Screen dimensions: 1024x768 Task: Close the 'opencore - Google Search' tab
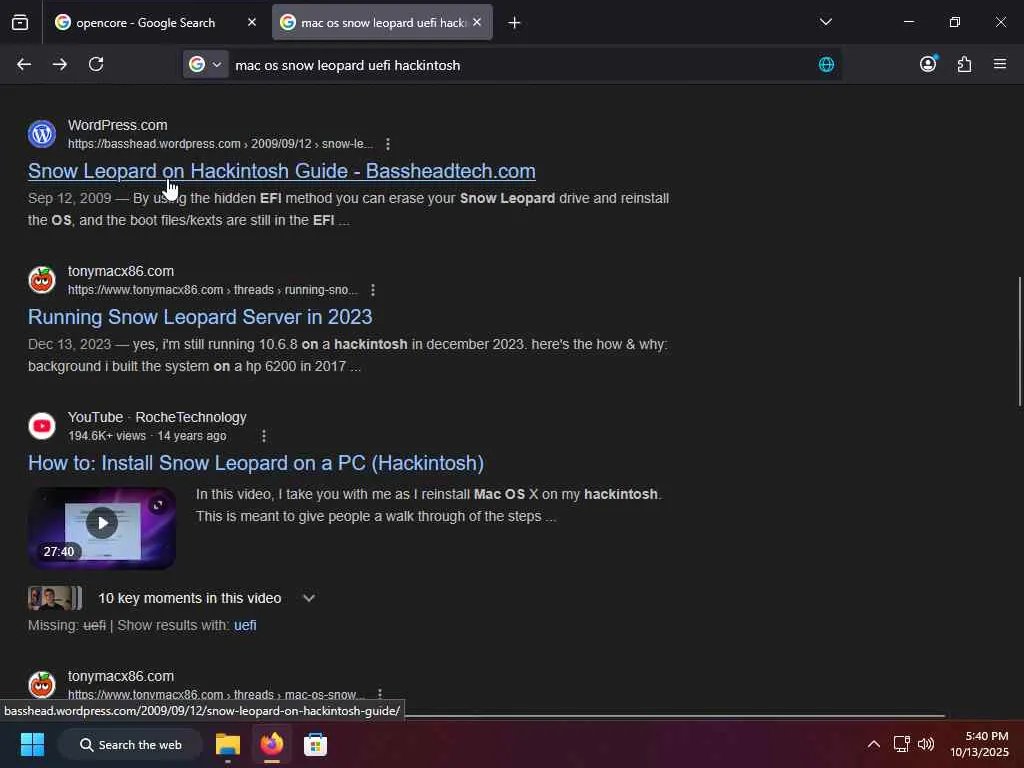coord(252,22)
